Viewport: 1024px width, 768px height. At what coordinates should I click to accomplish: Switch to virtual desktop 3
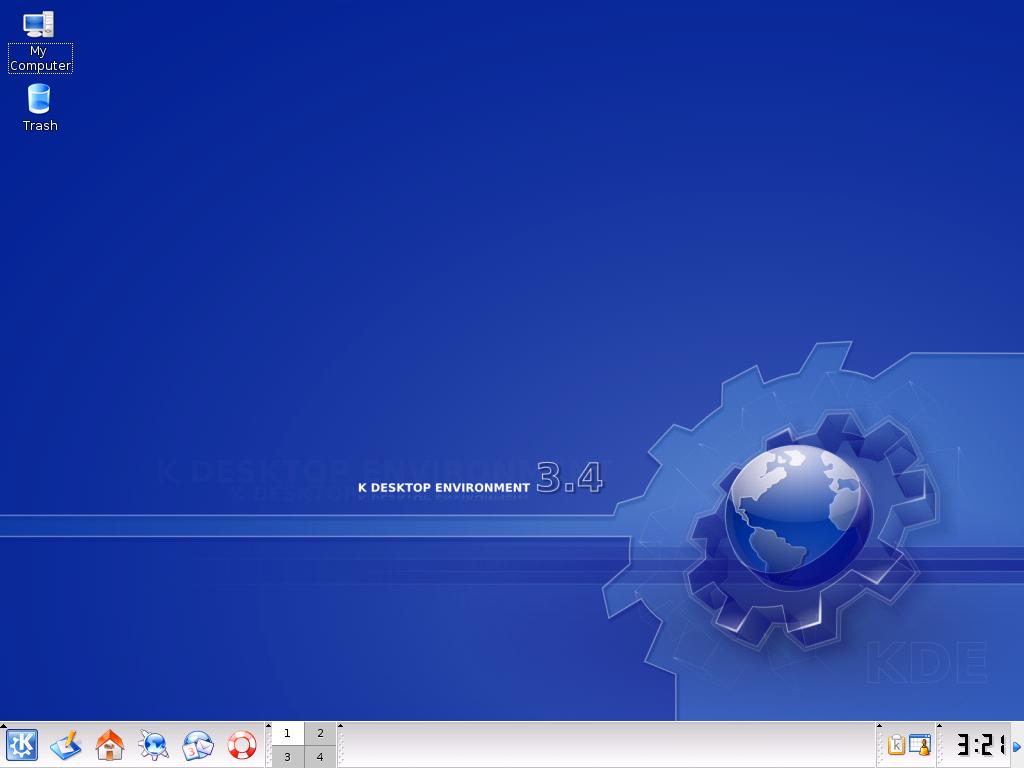287,757
